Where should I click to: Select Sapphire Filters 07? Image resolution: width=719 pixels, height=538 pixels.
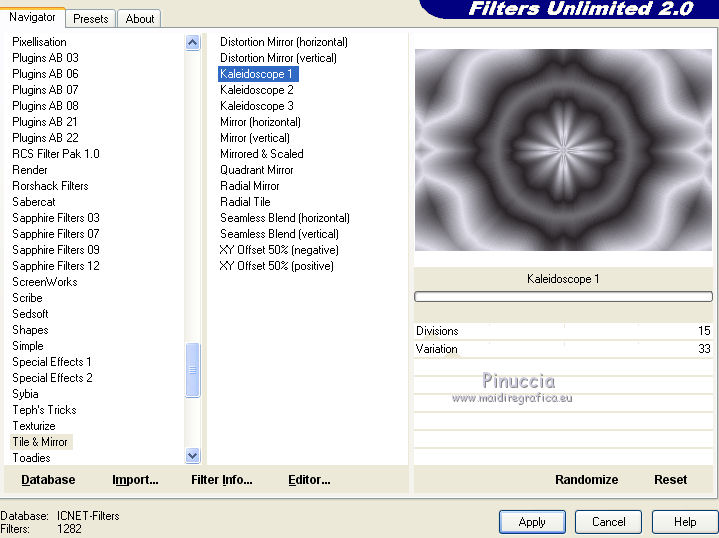point(56,234)
